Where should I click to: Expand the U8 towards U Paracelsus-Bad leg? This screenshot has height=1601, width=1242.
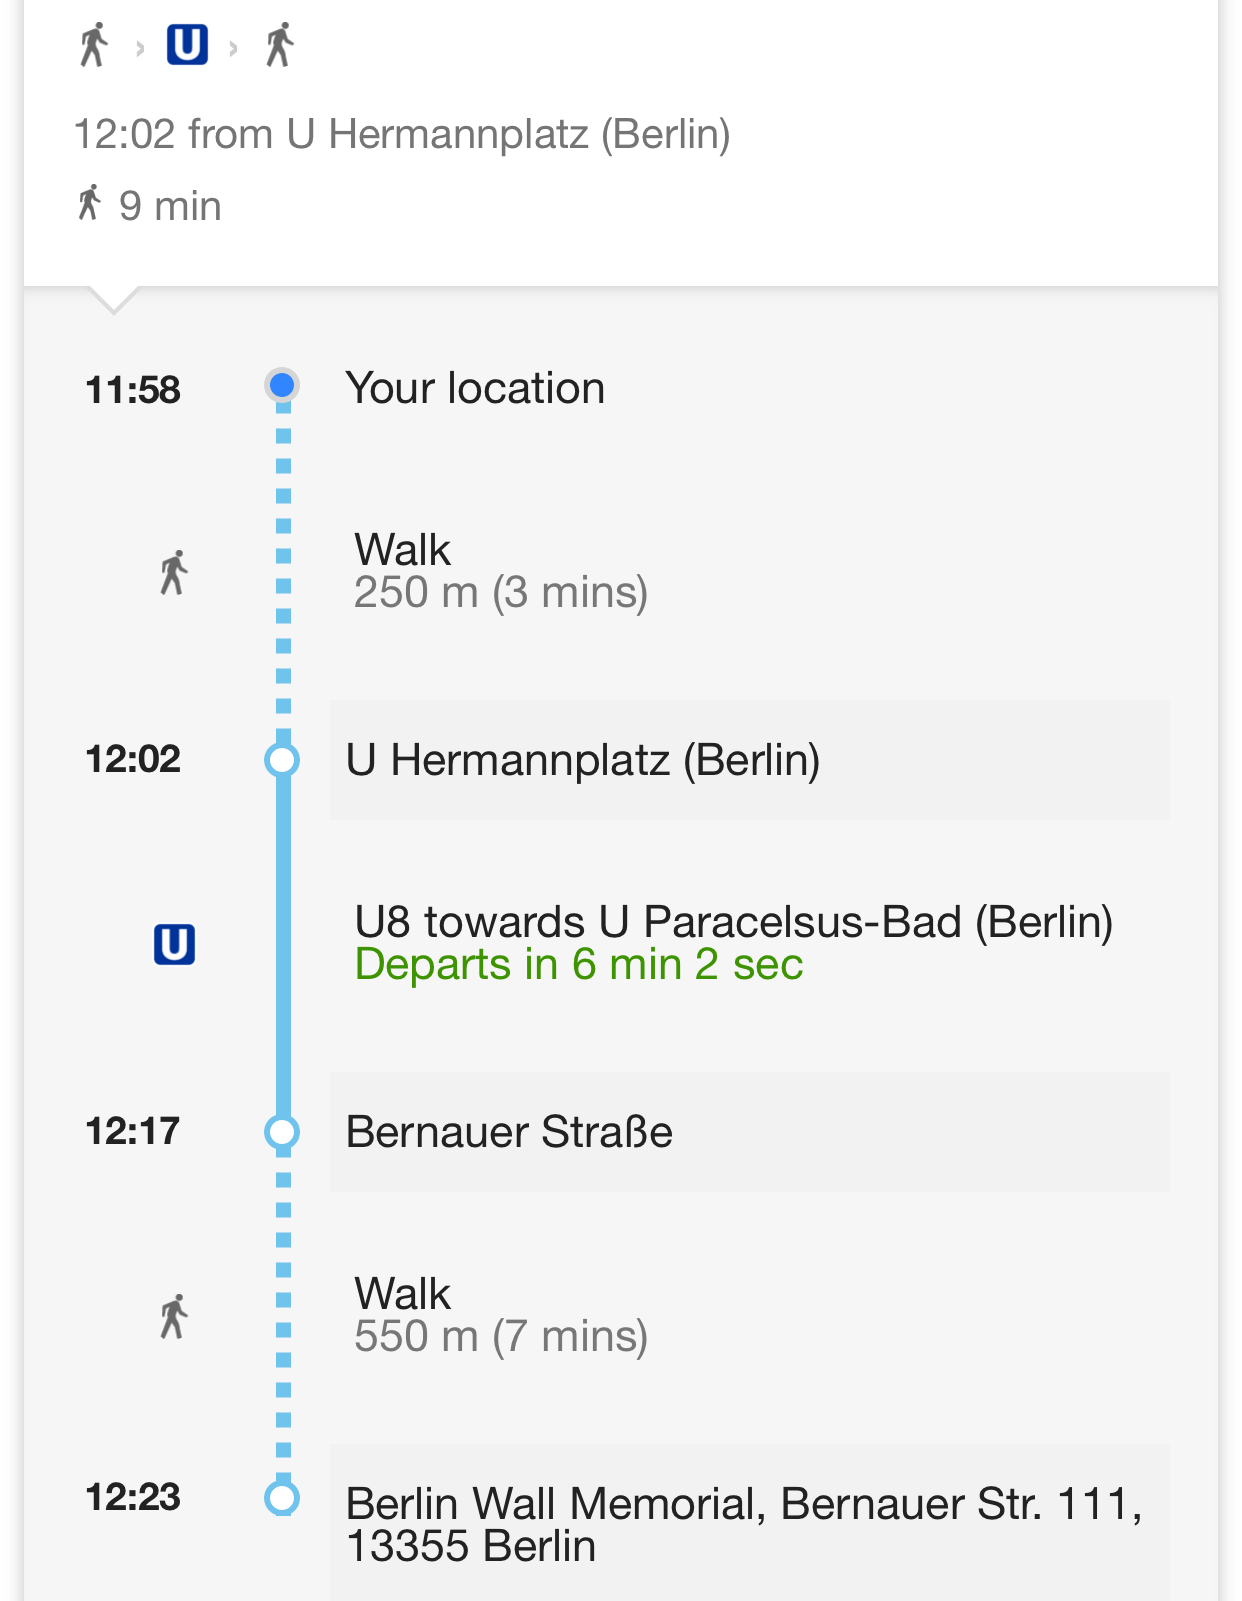pyautogui.click(x=733, y=922)
